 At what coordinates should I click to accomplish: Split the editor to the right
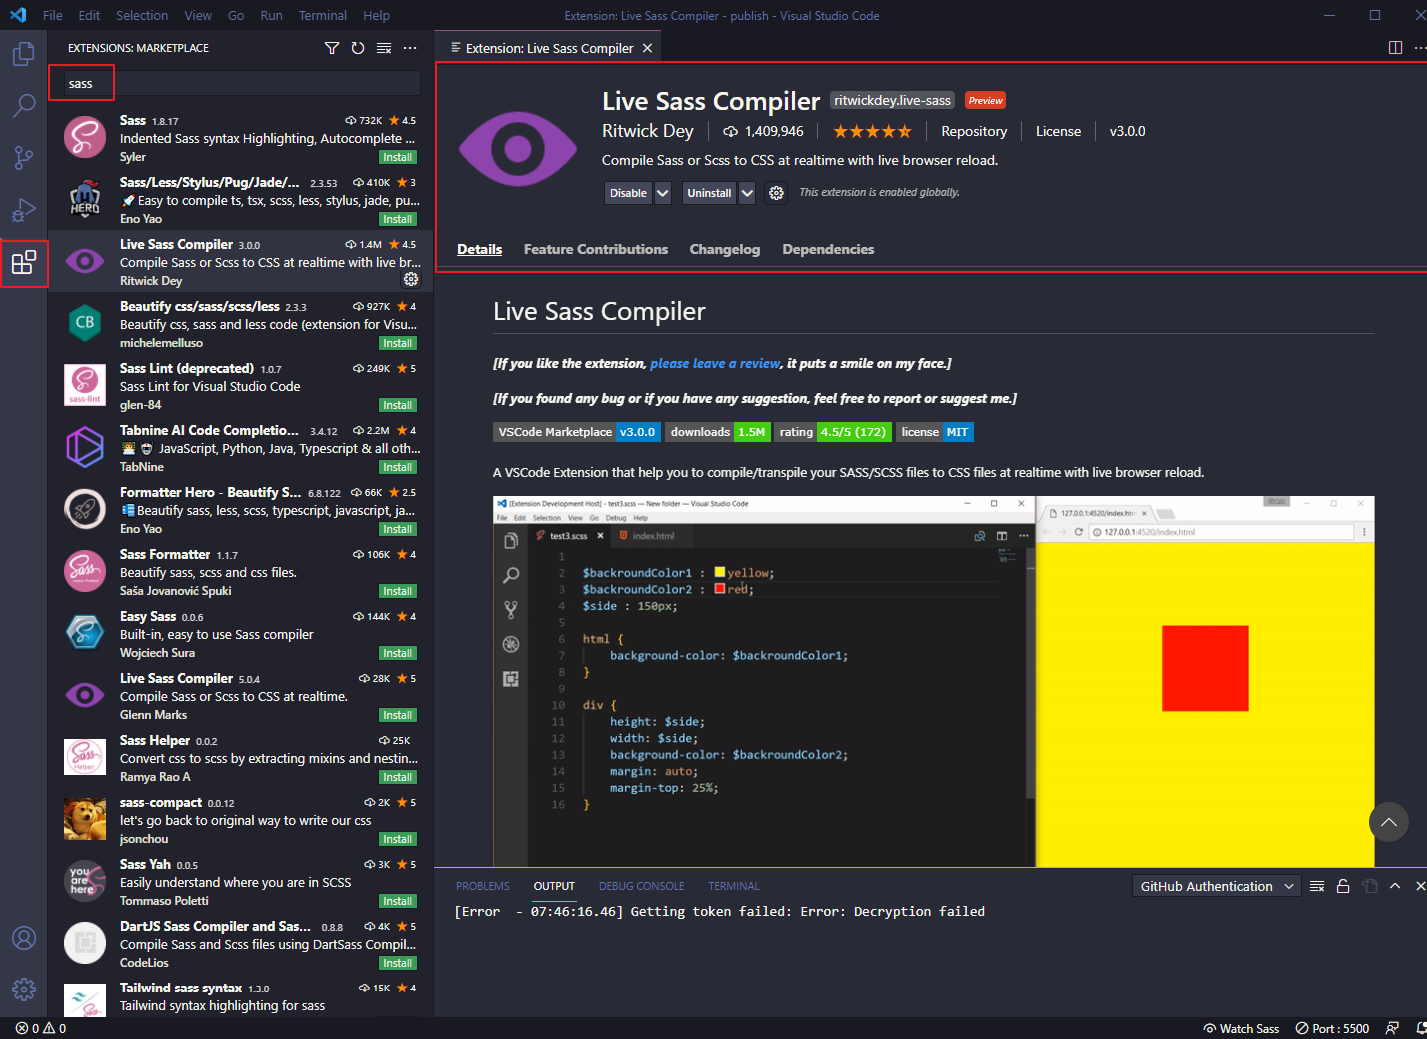click(x=1395, y=48)
